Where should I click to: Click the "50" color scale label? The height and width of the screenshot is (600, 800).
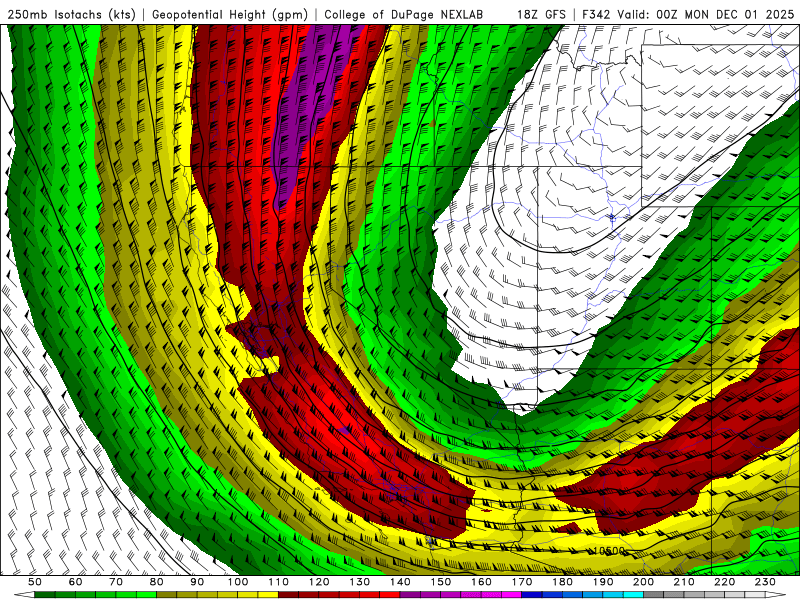pos(35,582)
